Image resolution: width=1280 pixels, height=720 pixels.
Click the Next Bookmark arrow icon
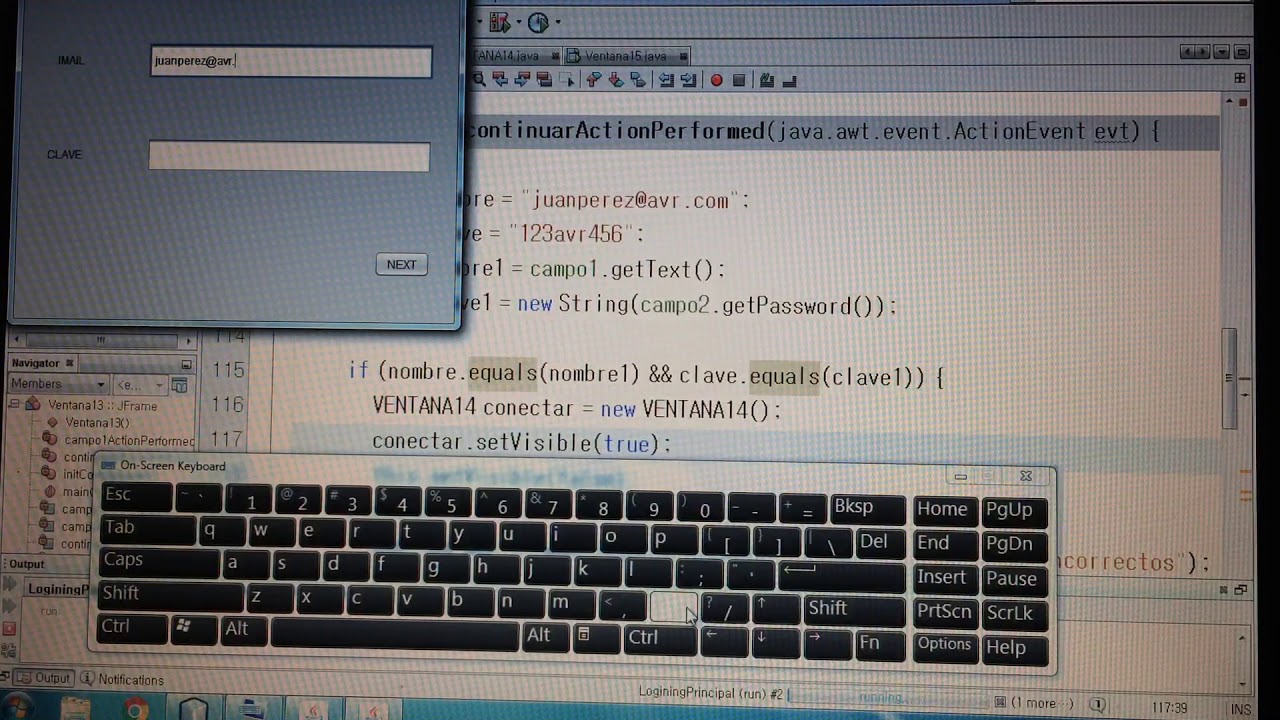(615, 79)
